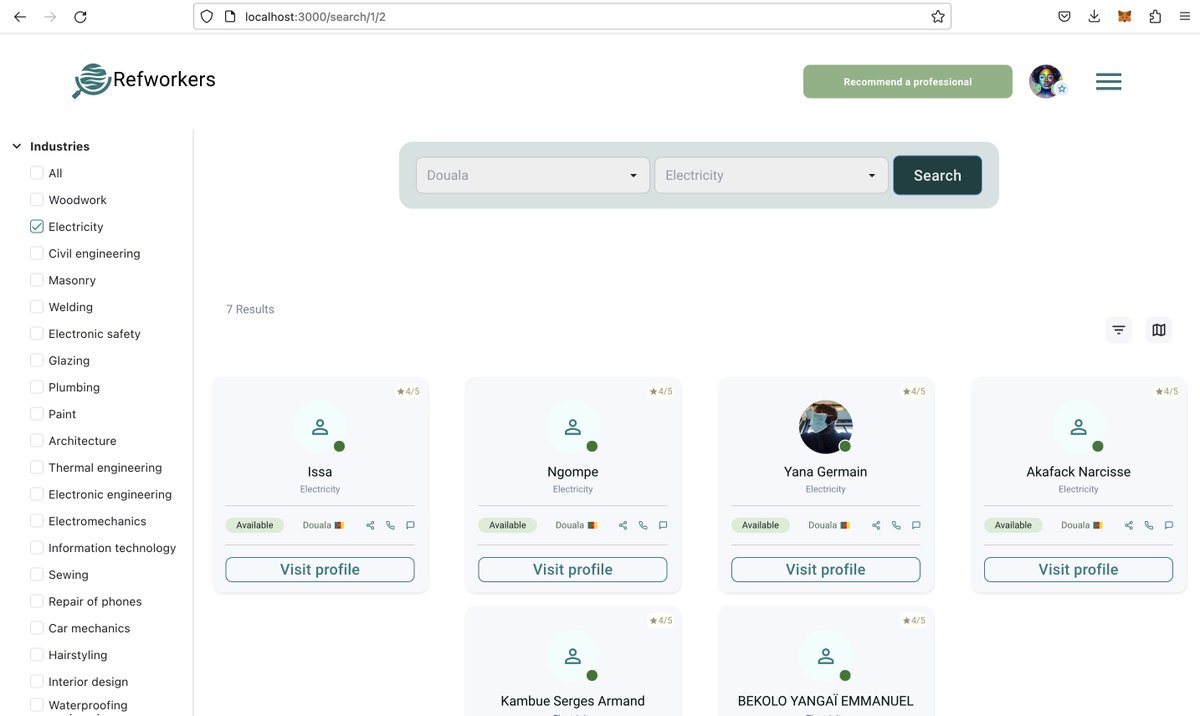The image size is (1200, 716).
Task: Reload the page in browser
Action: [x=80, y=17]
